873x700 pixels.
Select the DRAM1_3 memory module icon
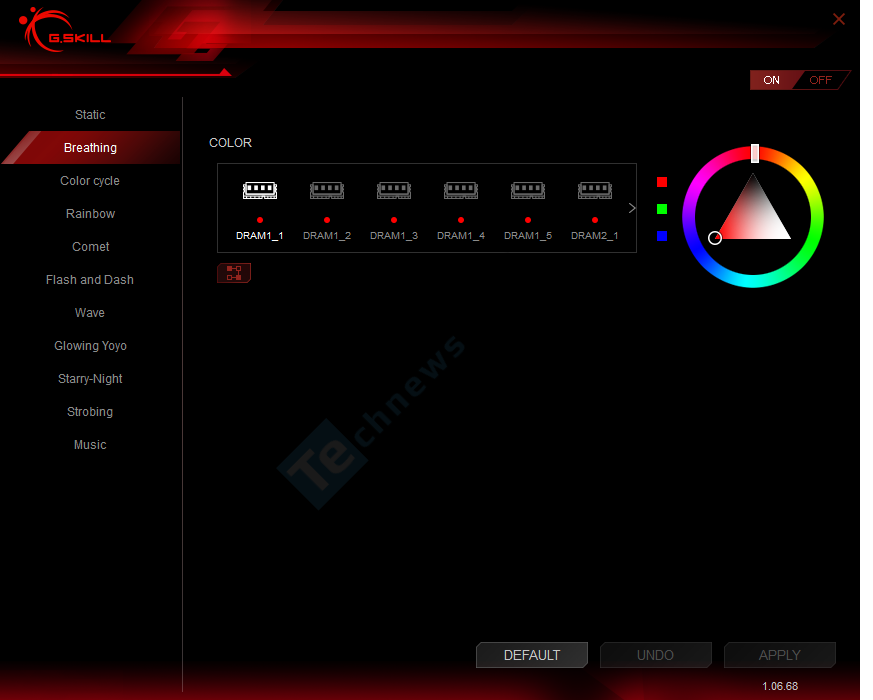click(394, 190)
